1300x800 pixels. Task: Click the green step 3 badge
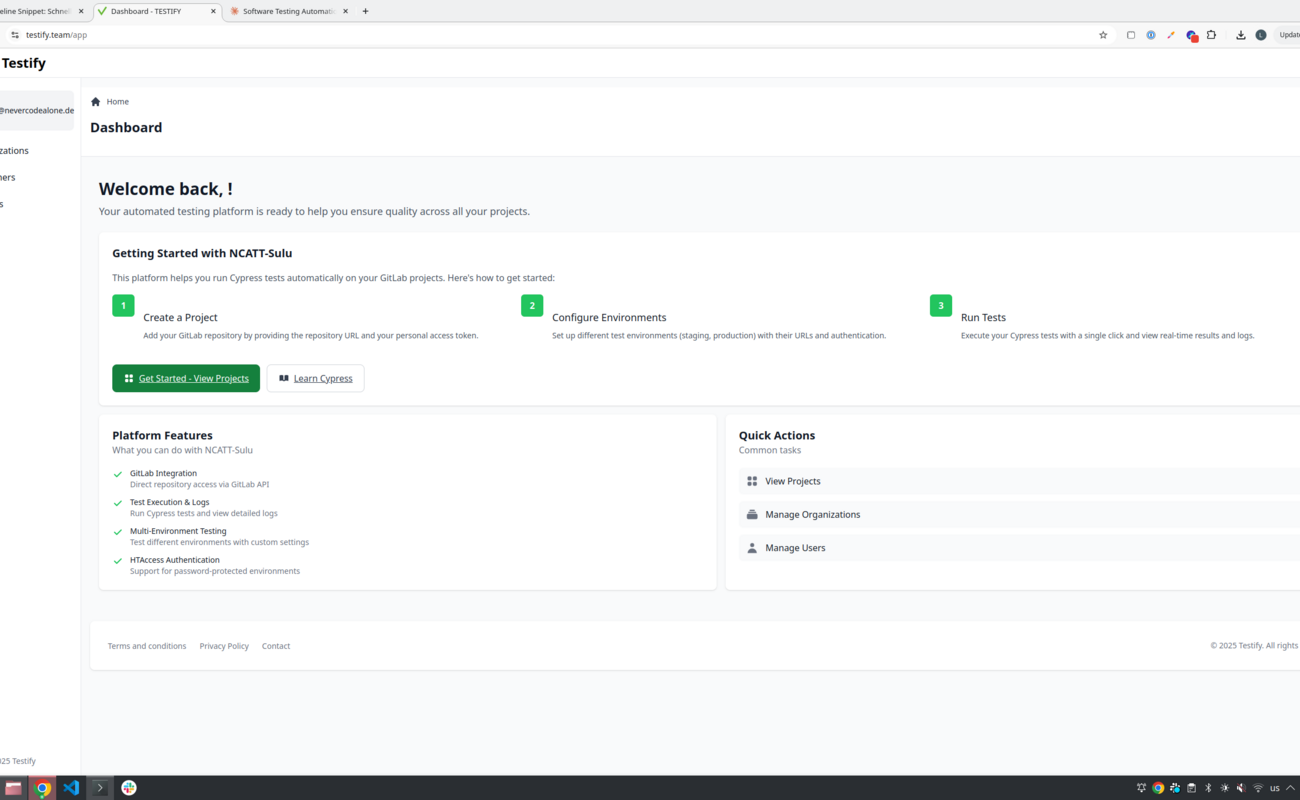pos(941,305)
